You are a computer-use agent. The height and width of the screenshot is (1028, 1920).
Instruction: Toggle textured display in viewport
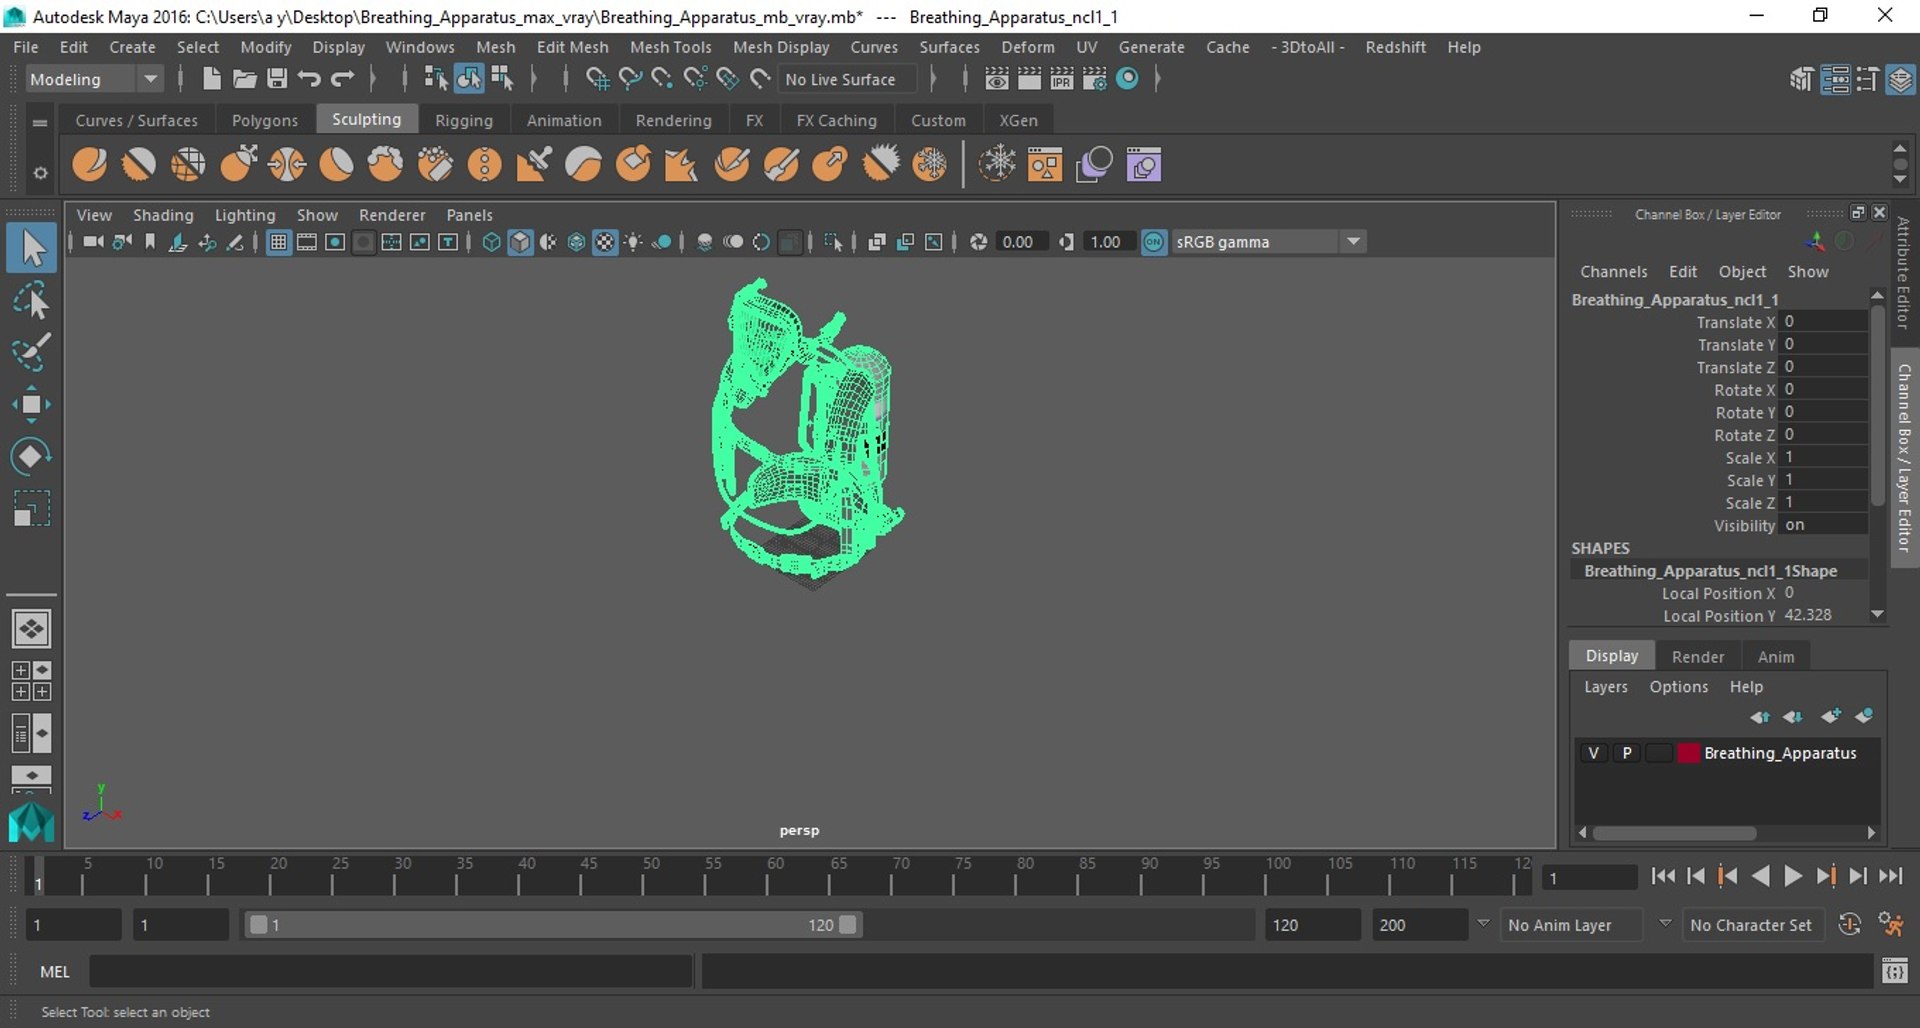coord(605,242)
